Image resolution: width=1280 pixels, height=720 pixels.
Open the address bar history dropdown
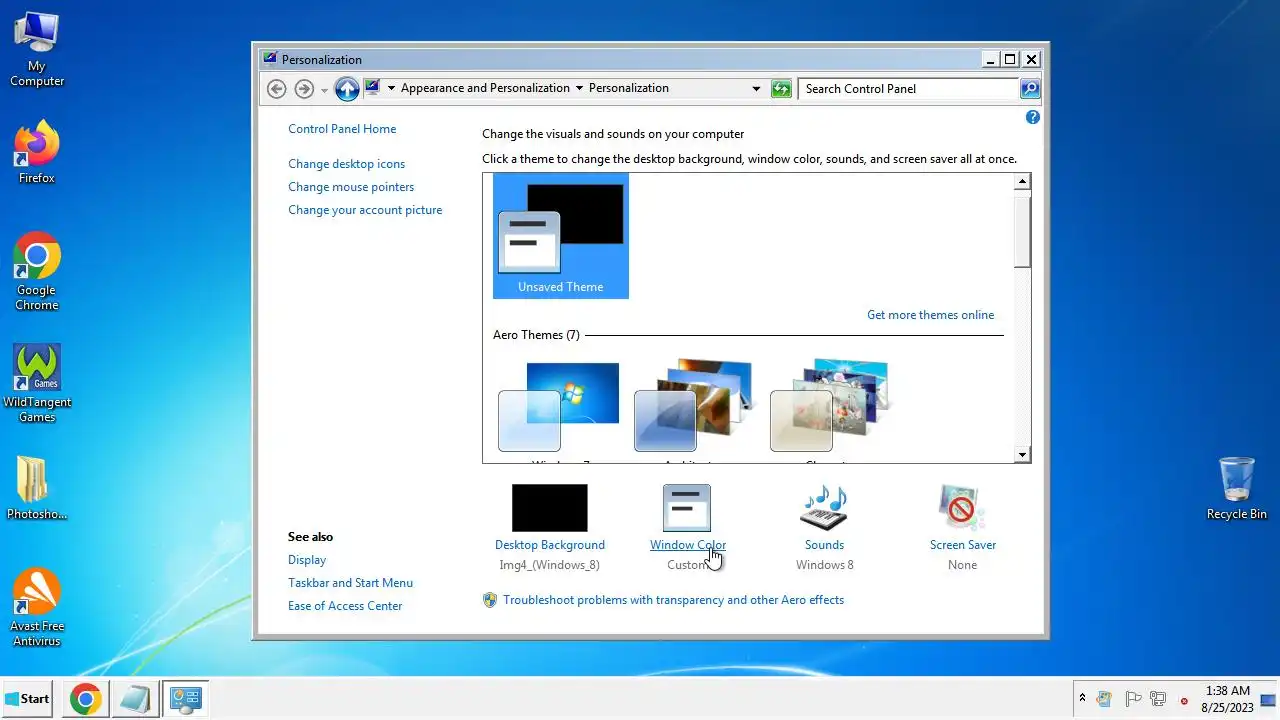point(756,89)
